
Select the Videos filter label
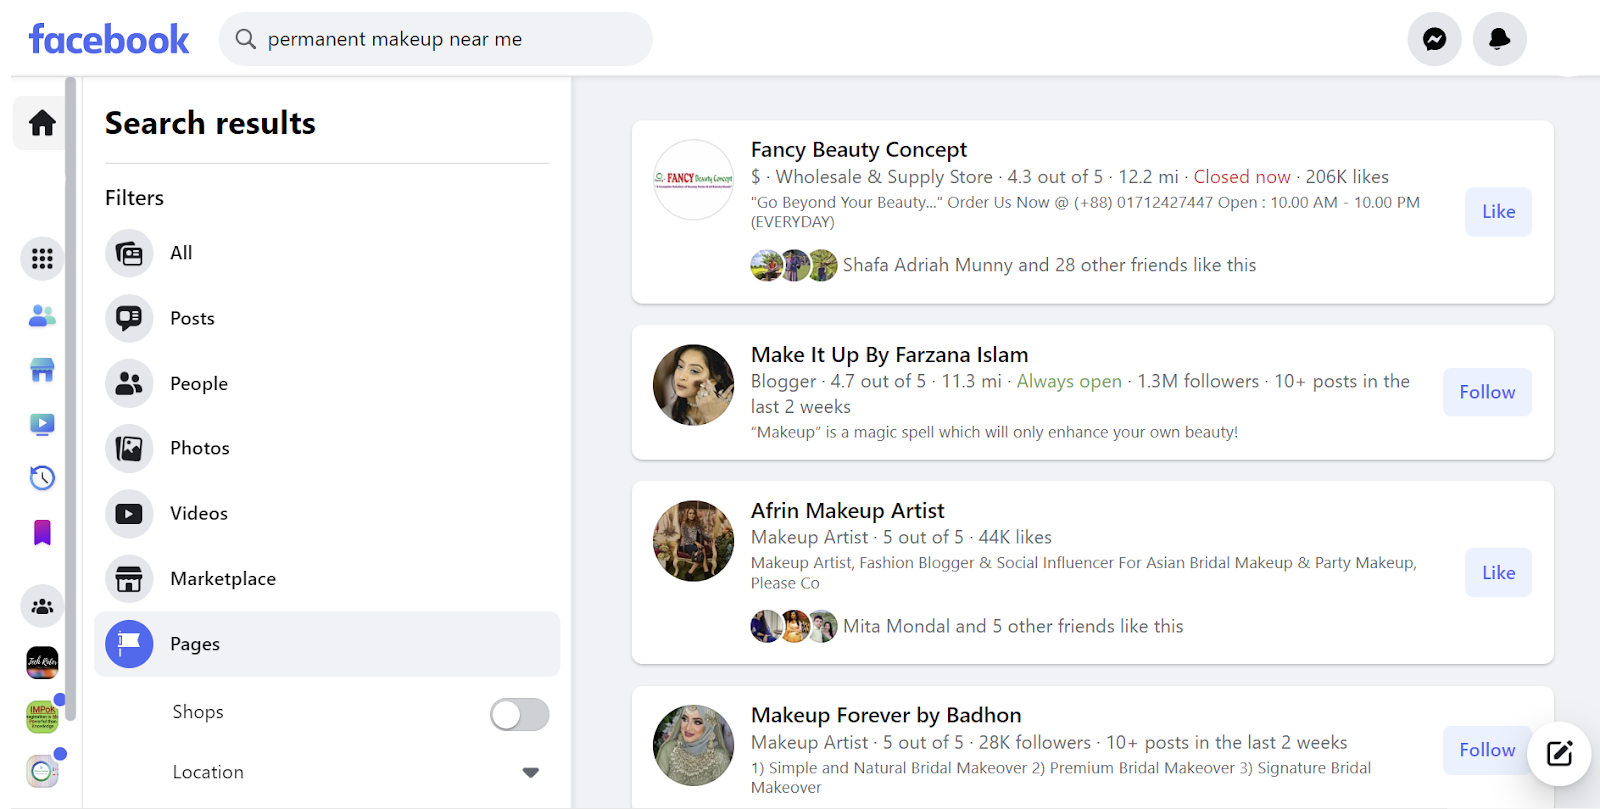[x=199, y=513]
